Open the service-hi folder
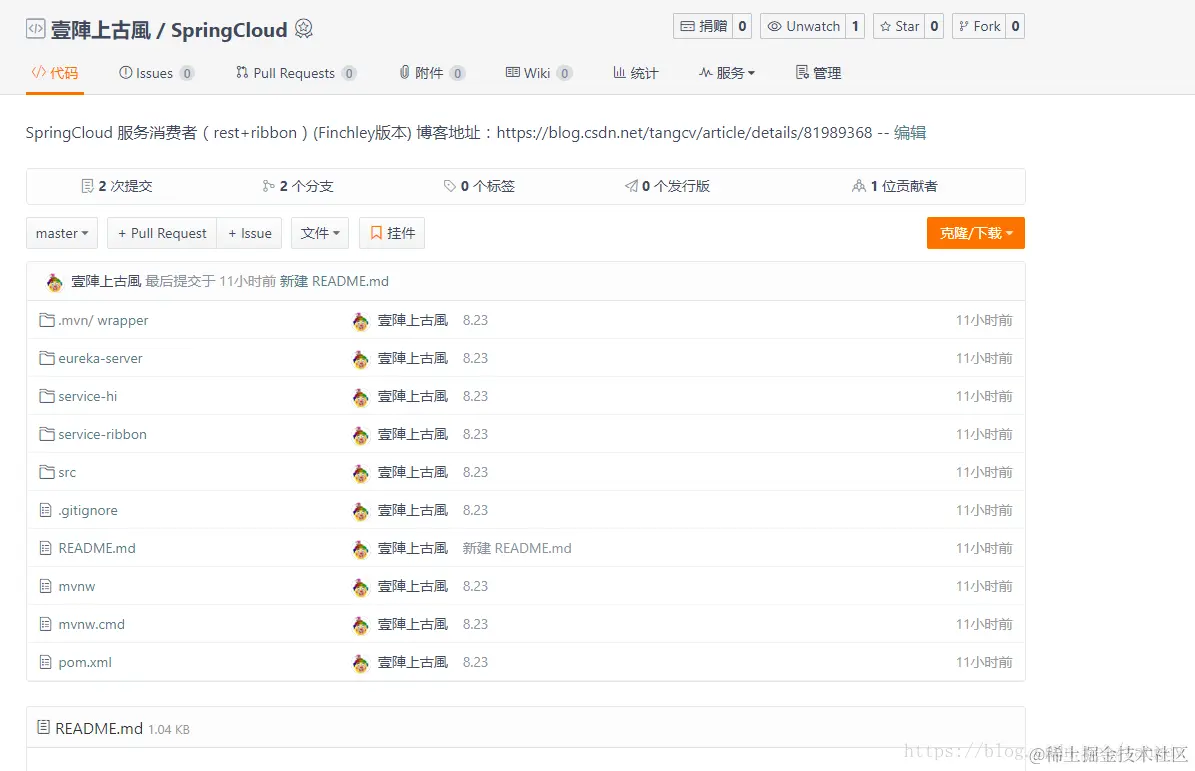This screenshot has width=1195, height=771. click(x=88, y=396)
